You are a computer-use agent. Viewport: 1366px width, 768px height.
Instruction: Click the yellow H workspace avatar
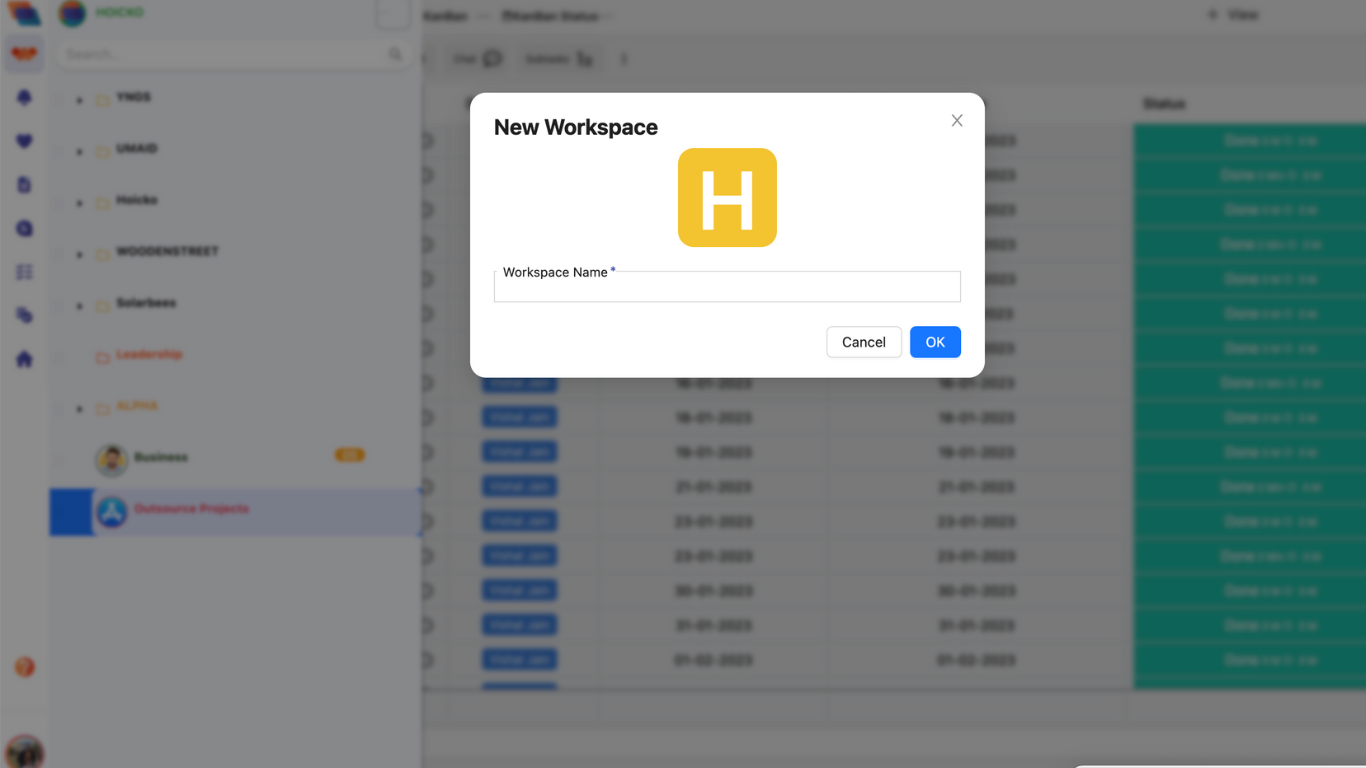click(727, 198)
